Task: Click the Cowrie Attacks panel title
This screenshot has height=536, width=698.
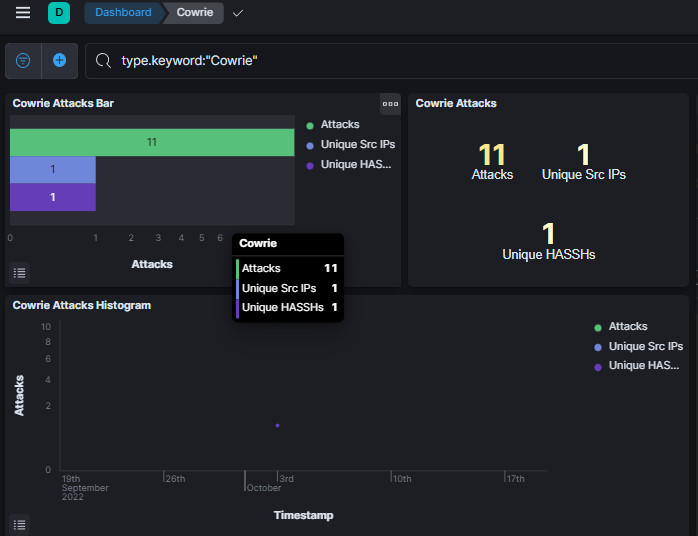Action: coord(456,103)
